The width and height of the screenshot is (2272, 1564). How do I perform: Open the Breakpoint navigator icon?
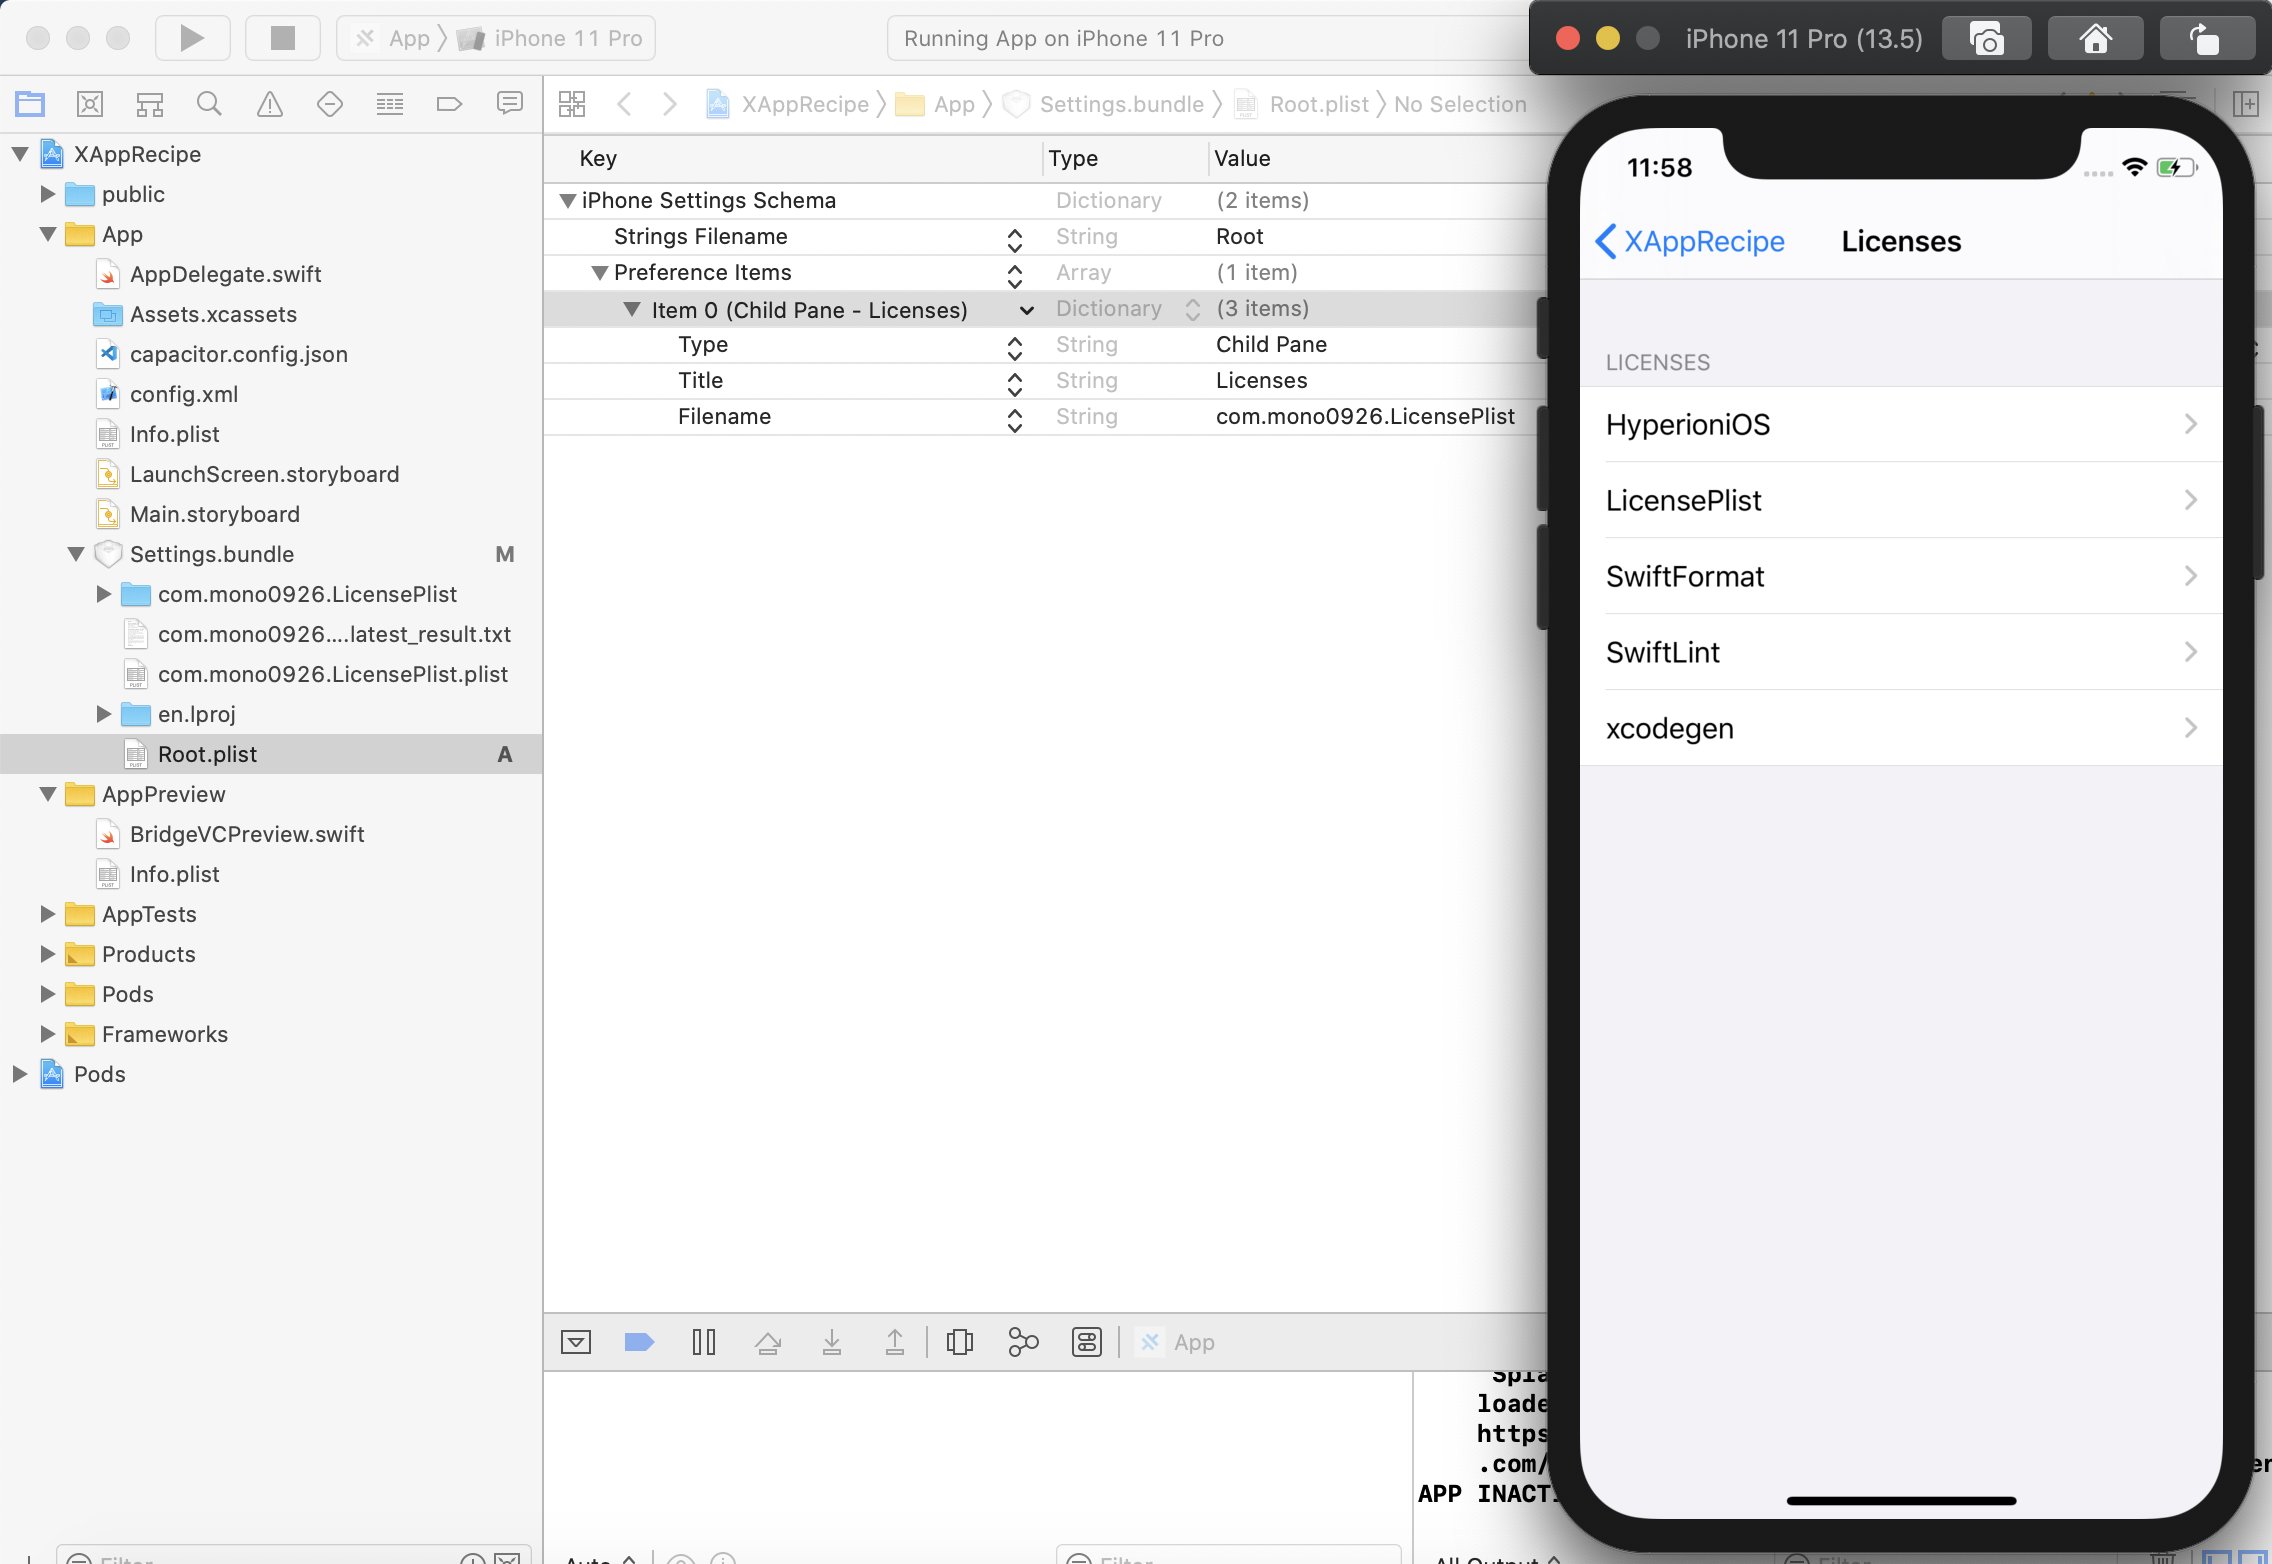click(x=450, y=103)
